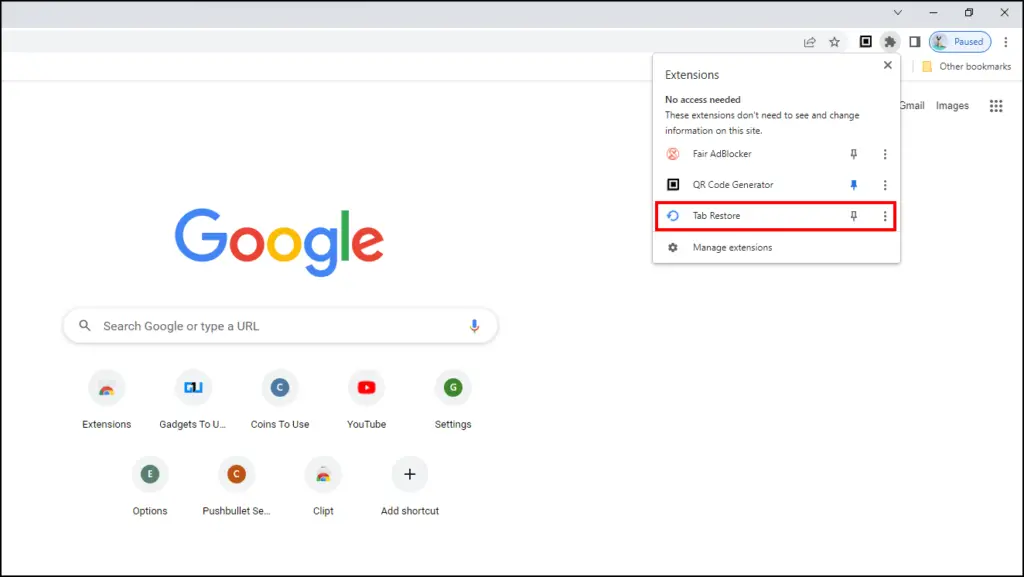
Task: Click the Google logo
Action: coord(280,242)
